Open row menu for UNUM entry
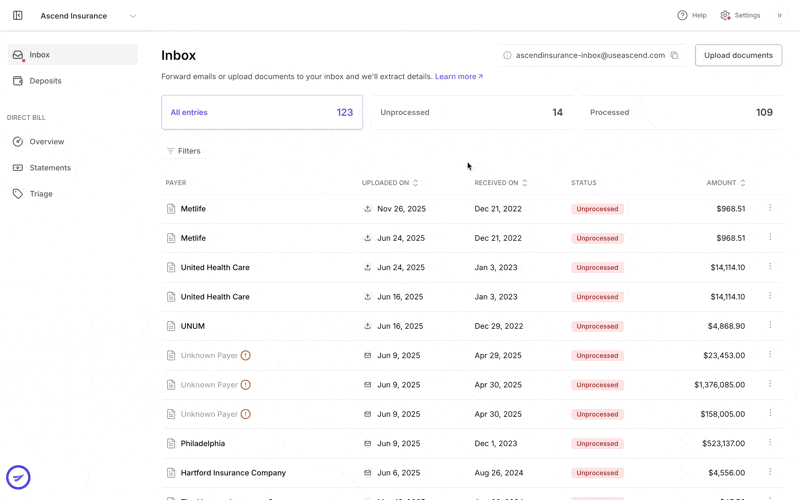800x500 pixels. click(770, 325)
